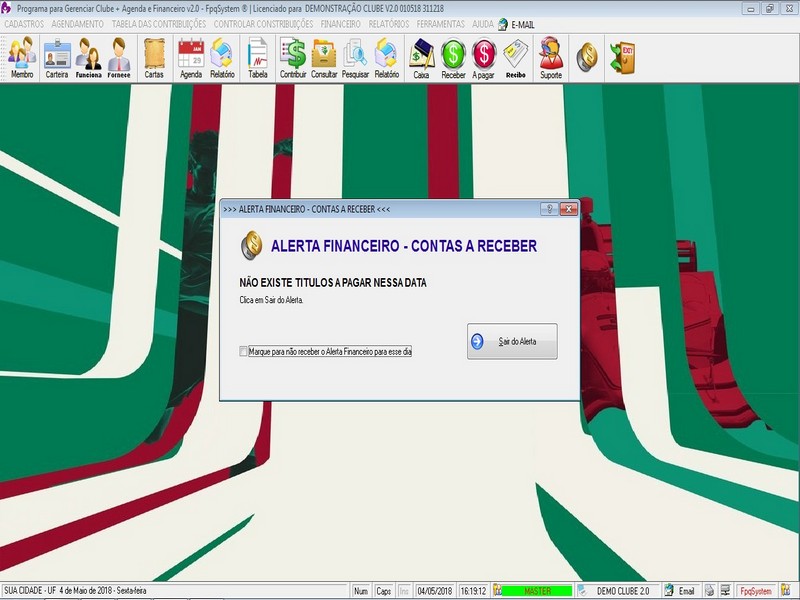800x600 pixels.
Task: Click the Sair do Alerta button
Action: [x=512, y=341]
